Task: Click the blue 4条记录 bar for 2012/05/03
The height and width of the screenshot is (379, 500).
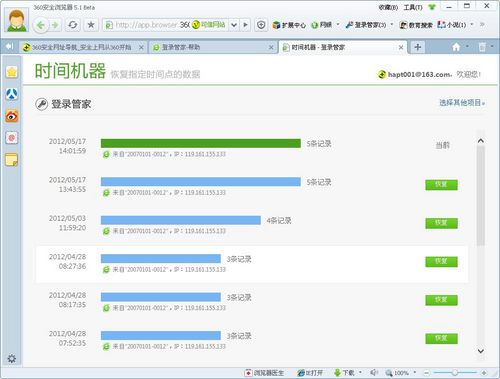Action: (x=181, y=220)
